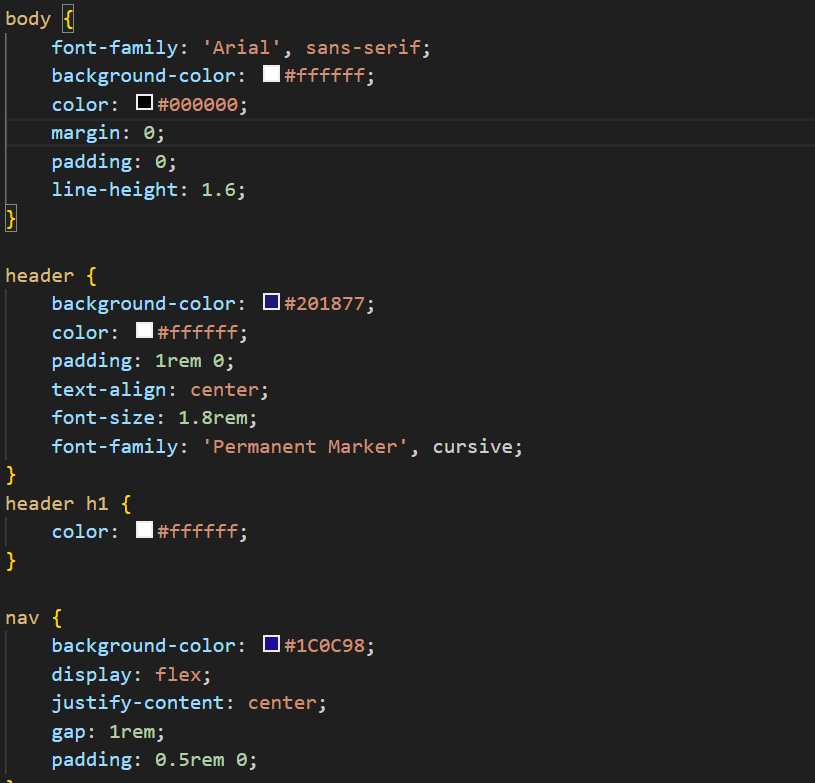The height and width of the screenshot is (783, 815).
Task: Open black color swatch for #000000
Action: (144, 102)
